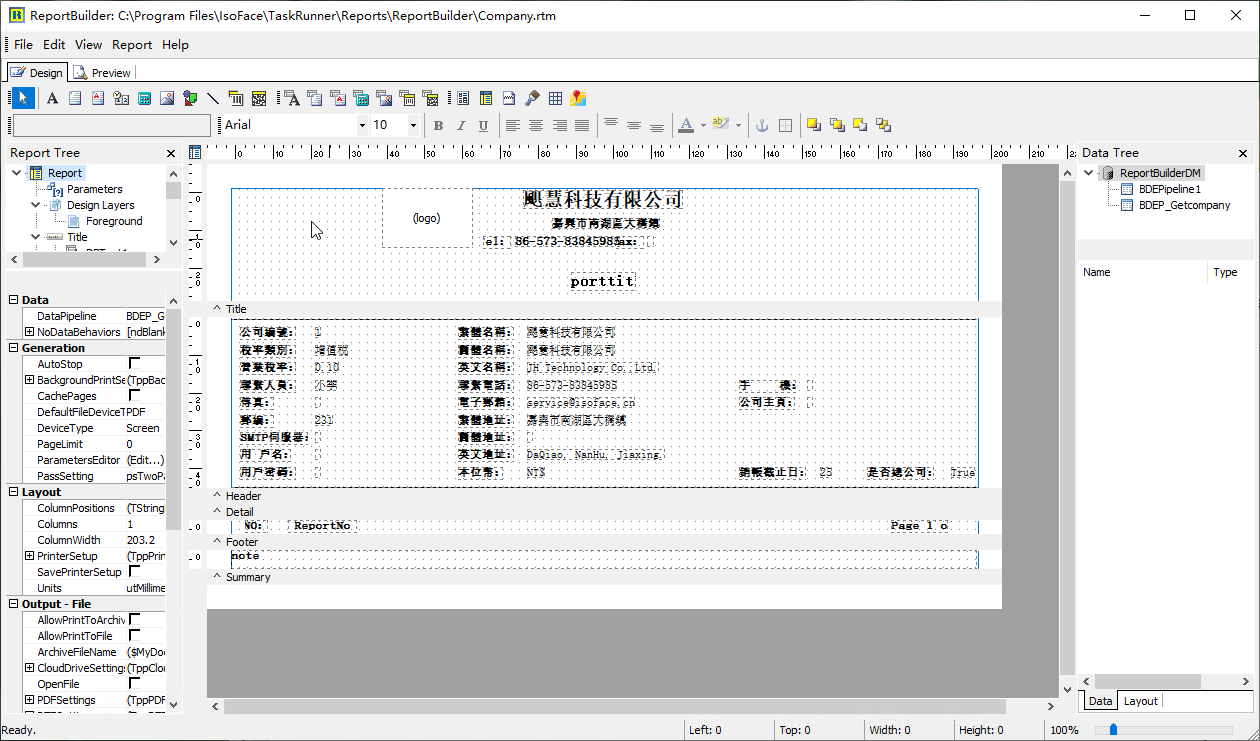The width and height of the screenshot is (1260, 741).
Task: Open the Edit menu
Action: (x=54, y=45)
